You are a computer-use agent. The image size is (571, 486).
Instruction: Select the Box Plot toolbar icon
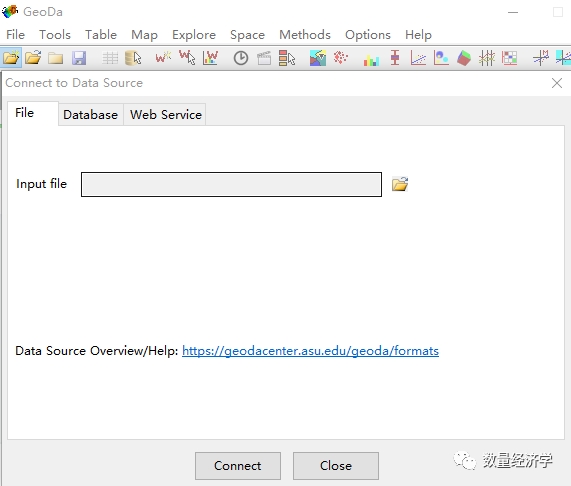pyautogui.click(x=395, y=58)
